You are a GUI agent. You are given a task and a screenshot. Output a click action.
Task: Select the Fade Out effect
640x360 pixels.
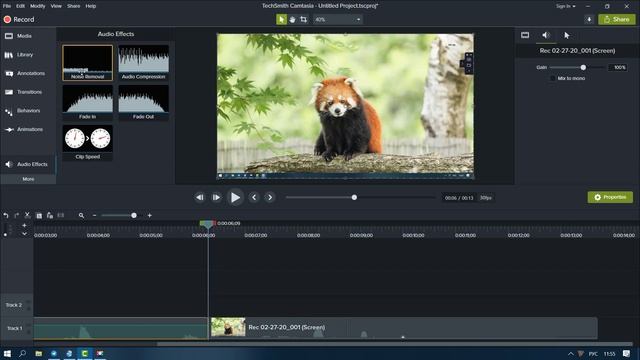pyautogui.click(x=143, y=102)
